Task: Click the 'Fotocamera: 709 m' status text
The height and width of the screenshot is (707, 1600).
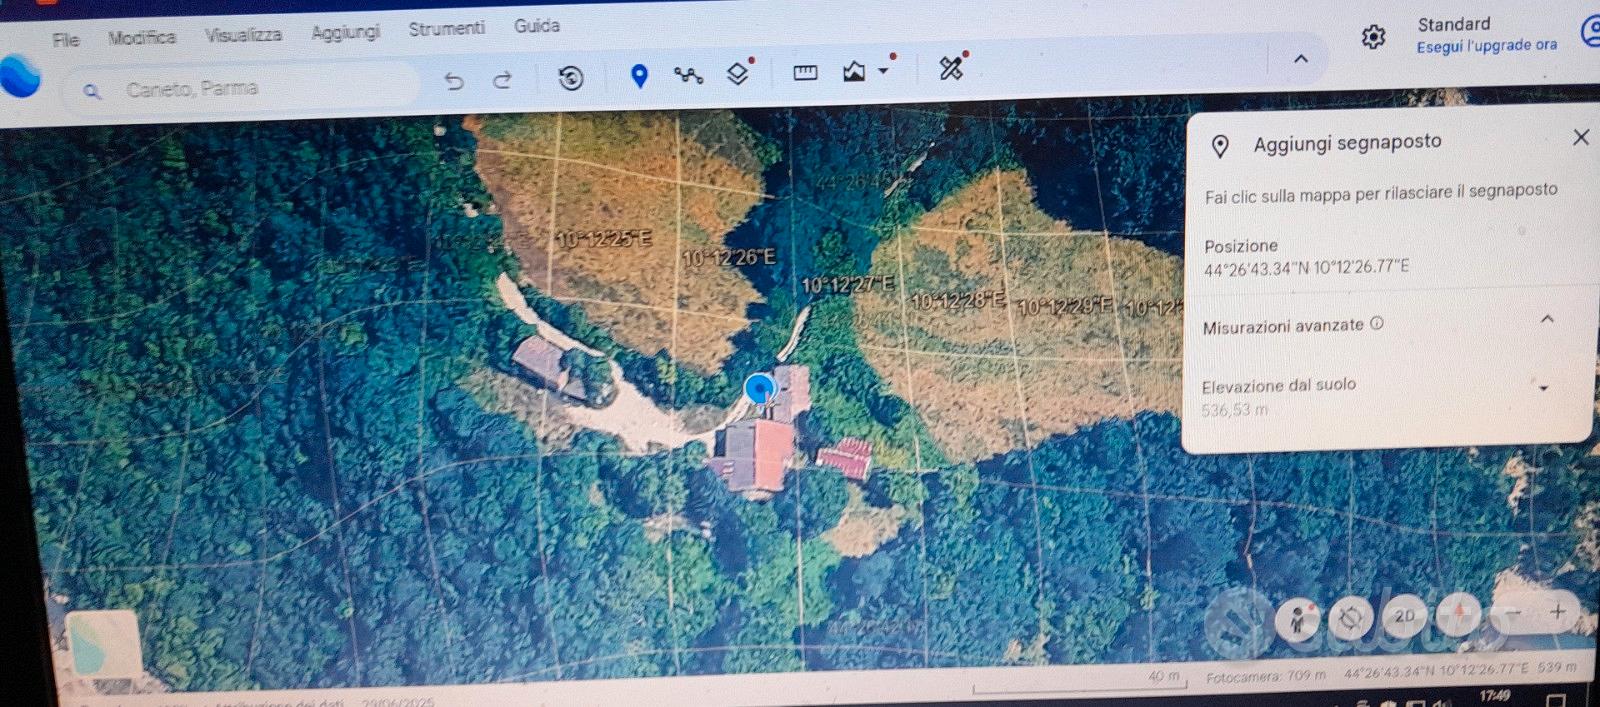Action: (1265, 677)
